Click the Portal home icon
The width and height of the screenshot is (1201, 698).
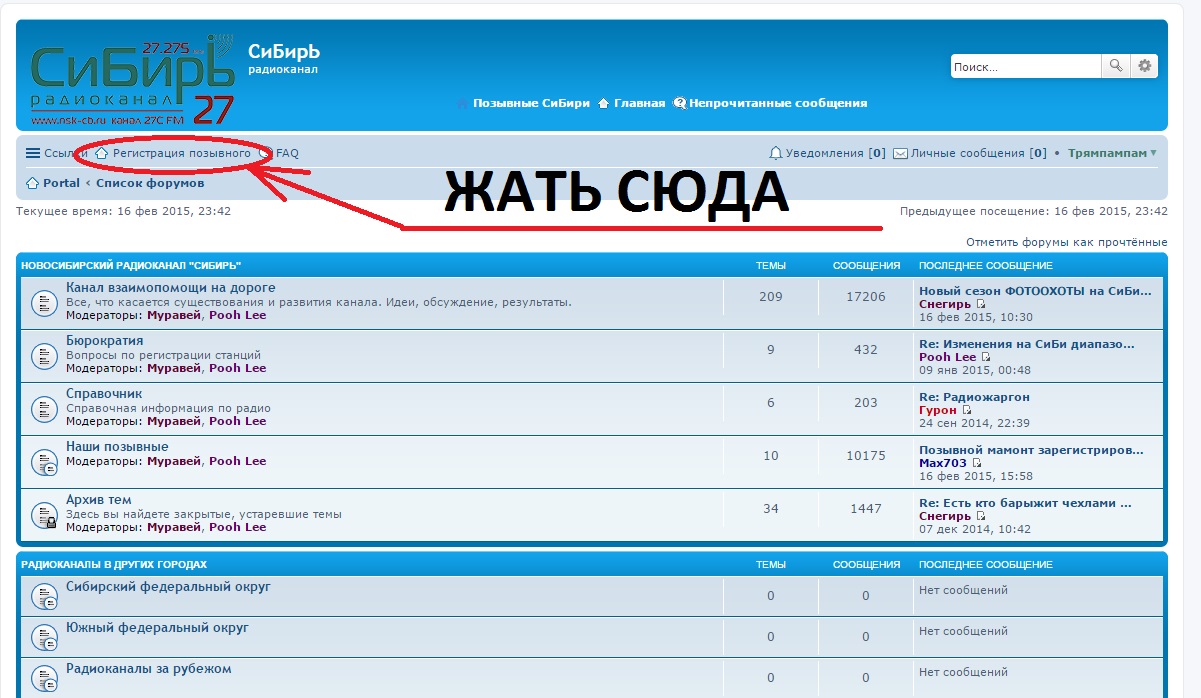click(32, 183)
